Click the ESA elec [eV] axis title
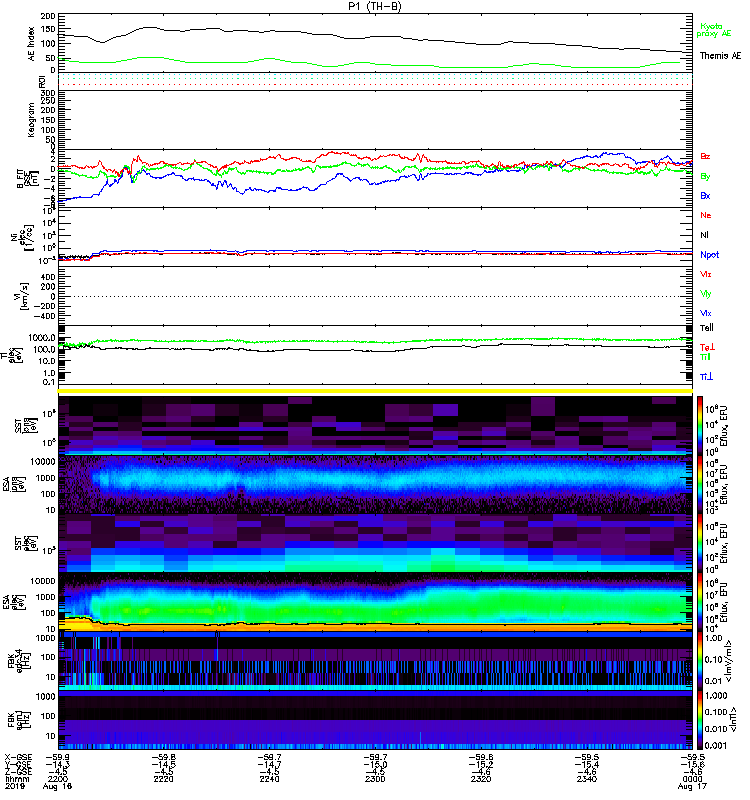750x800 pixels. pos(13,602)
